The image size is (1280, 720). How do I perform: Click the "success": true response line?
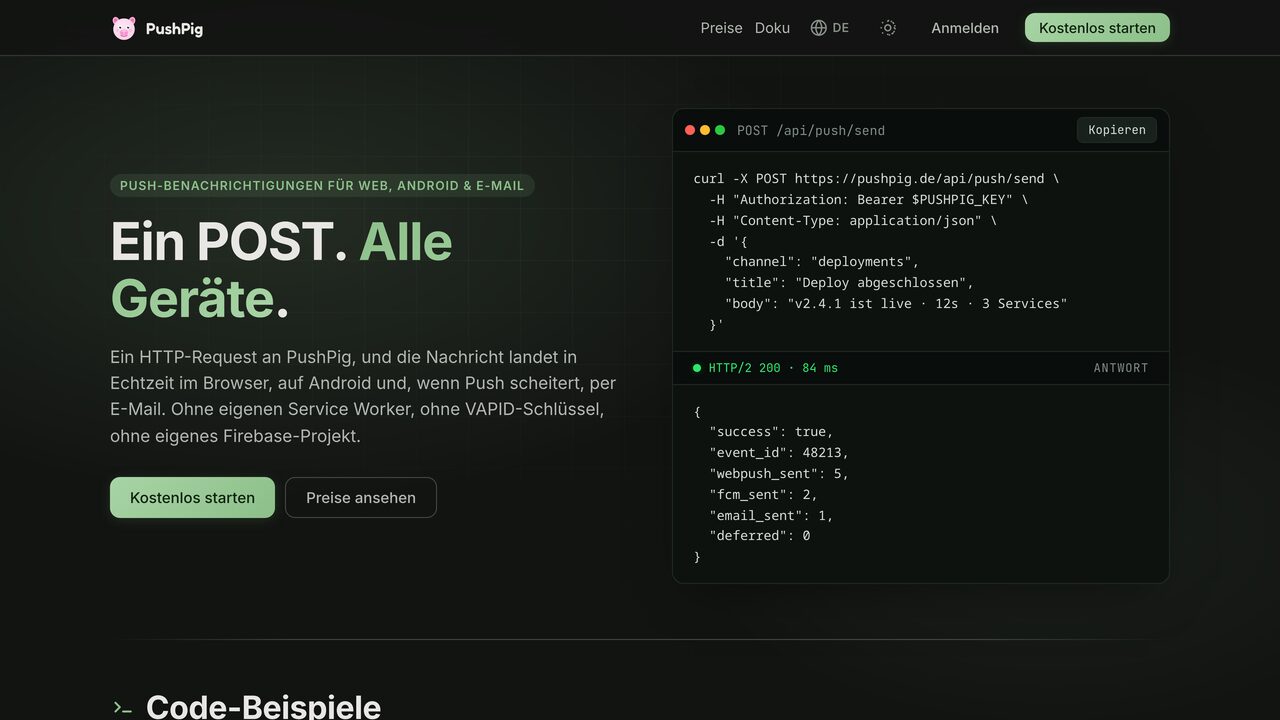pos(771,431)
